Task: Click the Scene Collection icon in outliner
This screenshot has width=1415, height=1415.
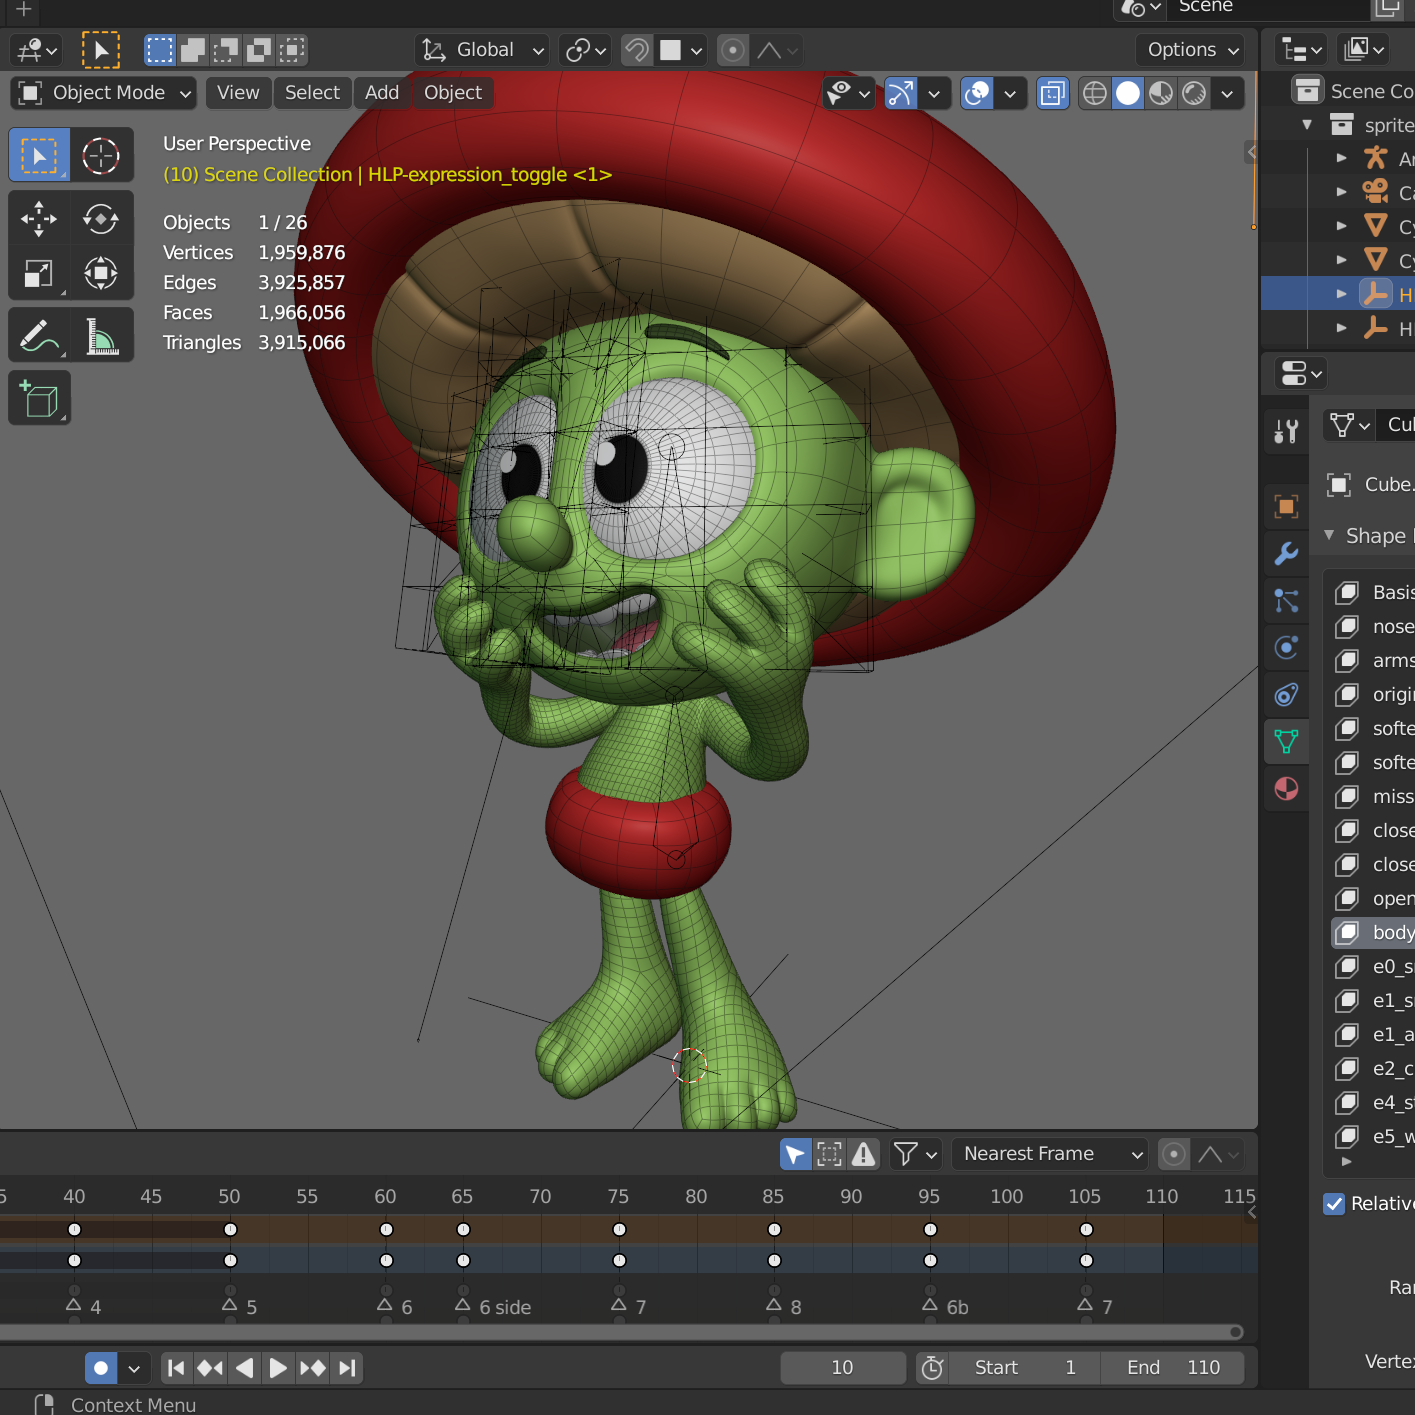Action: click(1307, 90)
